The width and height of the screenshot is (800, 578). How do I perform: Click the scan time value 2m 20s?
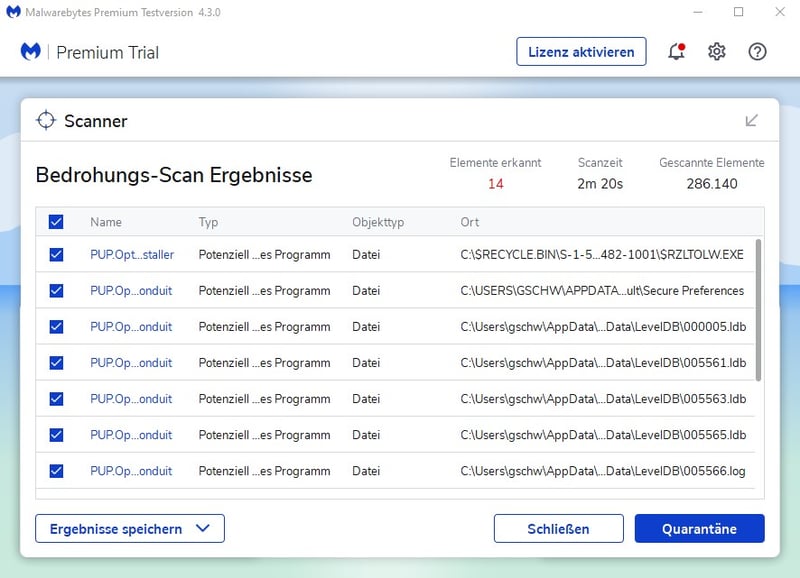coord(600,184)
